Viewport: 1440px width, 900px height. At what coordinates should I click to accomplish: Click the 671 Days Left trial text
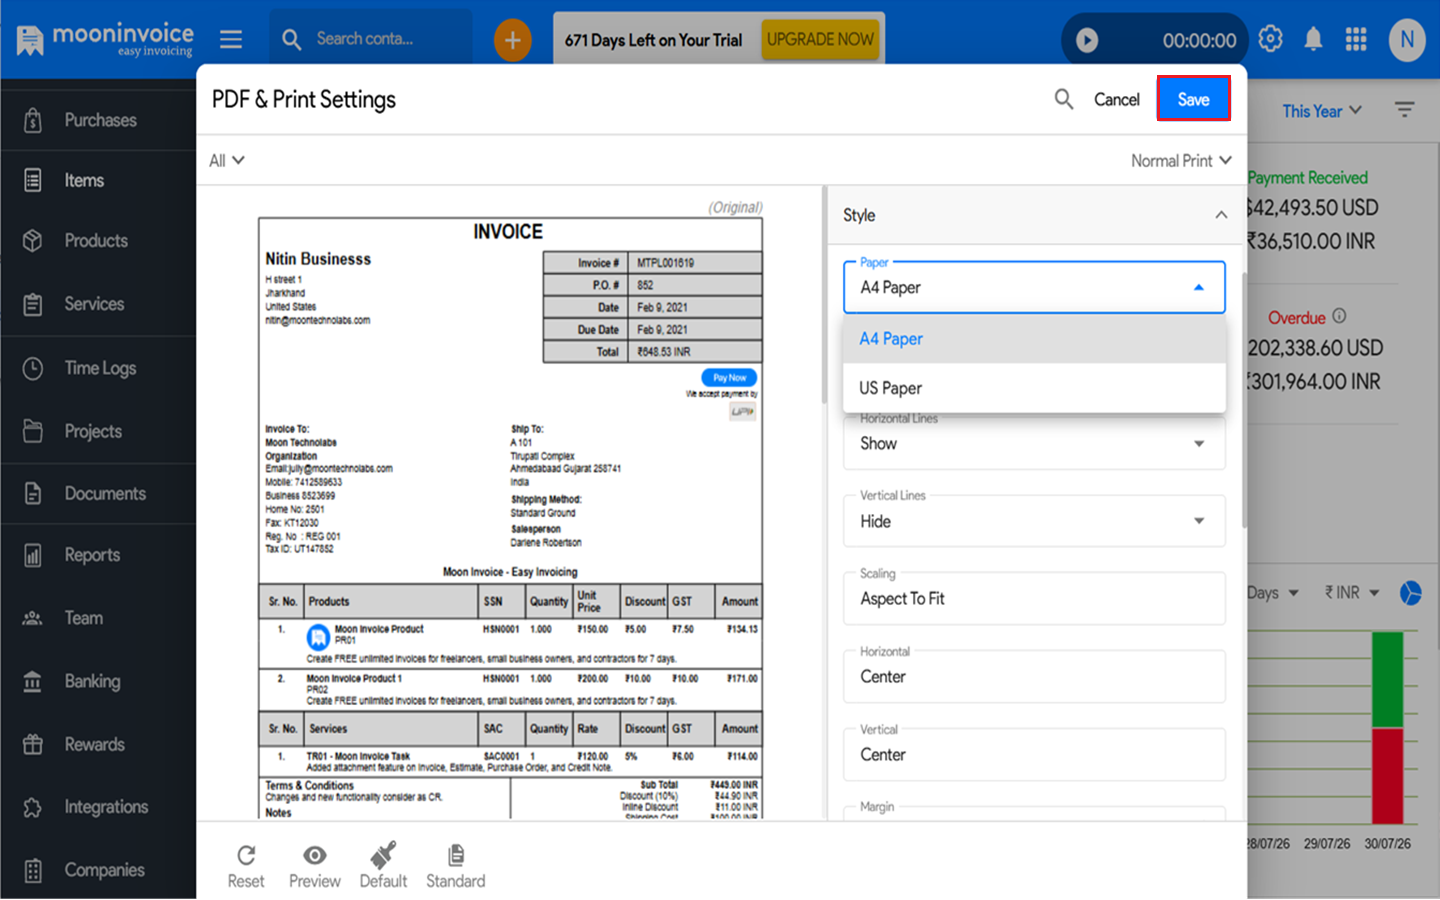coord(653,40)
